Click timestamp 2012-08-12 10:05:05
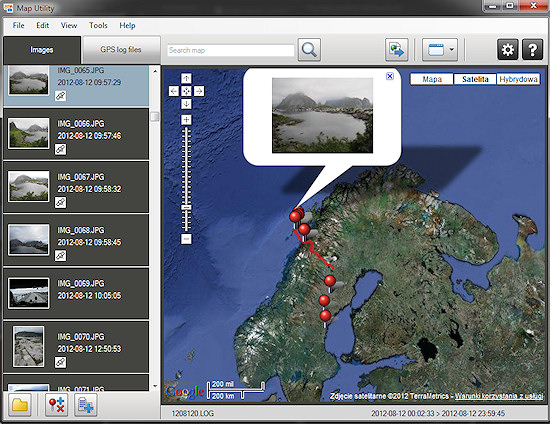The height and width of the screenshot is (424, 550). tap(89, 296)
